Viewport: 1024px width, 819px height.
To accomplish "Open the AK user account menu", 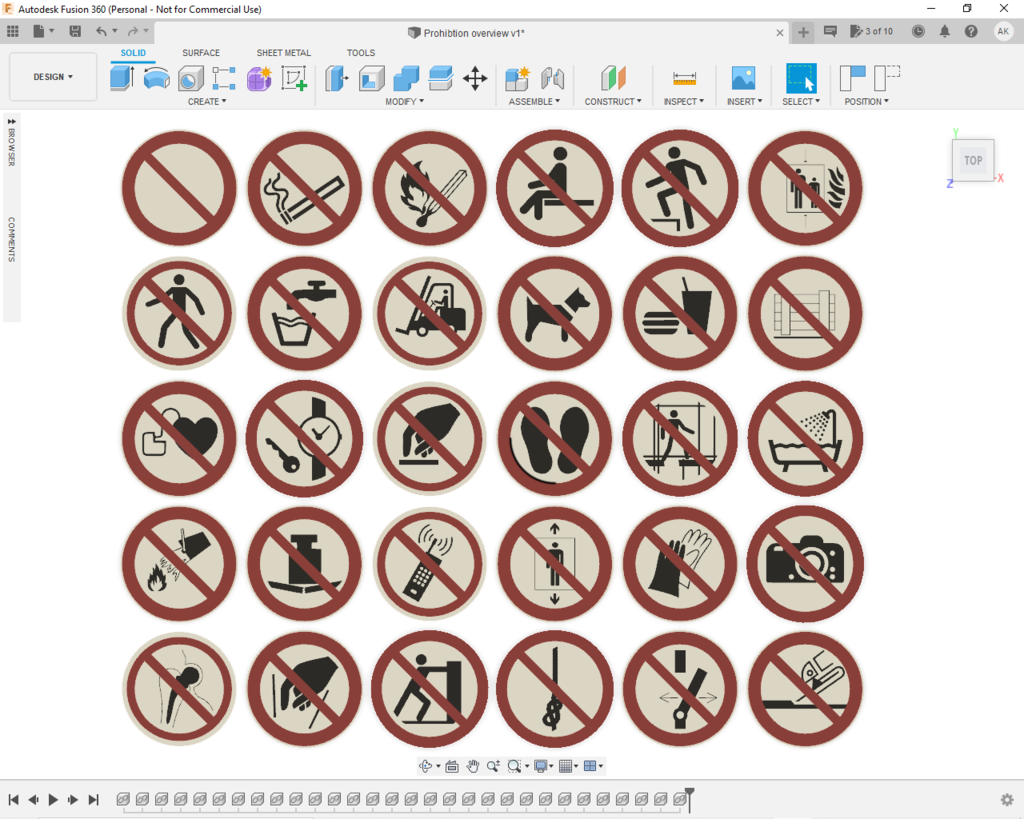I will tap(1003, 31).
